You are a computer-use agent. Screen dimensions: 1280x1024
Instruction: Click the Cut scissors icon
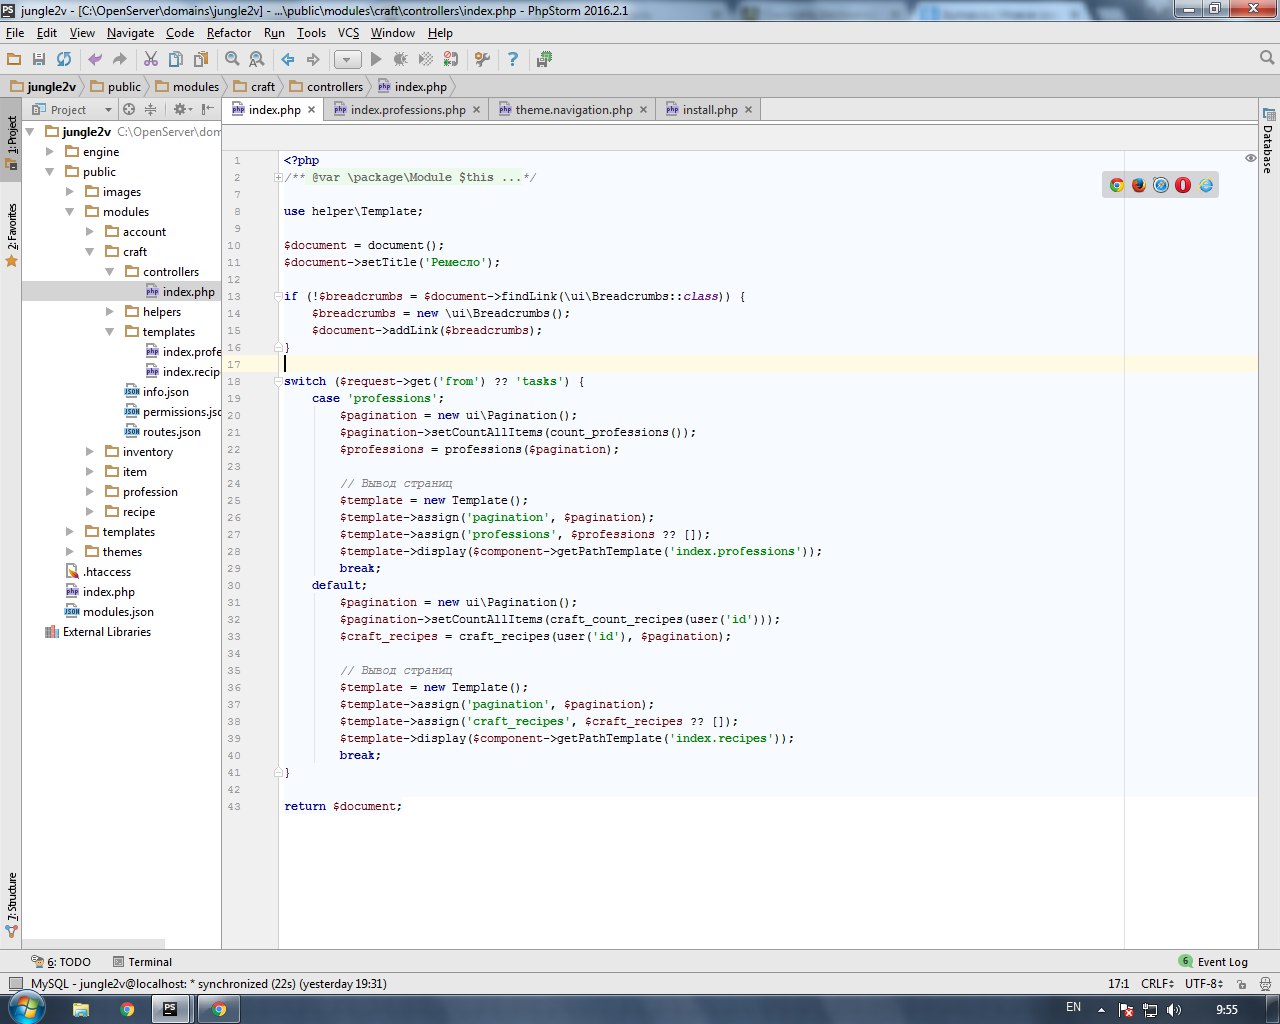[x=151, y=60]
